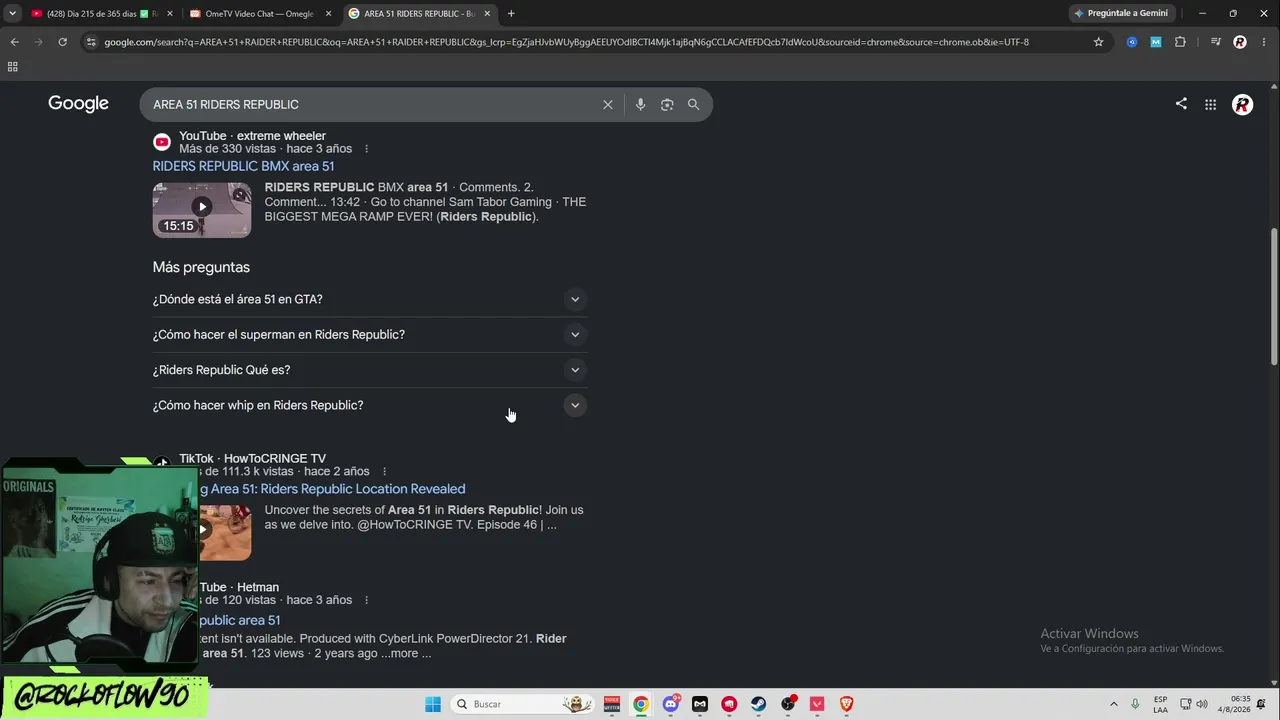Go back to the previous page
The height and width of the screenshot is (720, 1280).
pyautogui.click(x=14, y=42)
